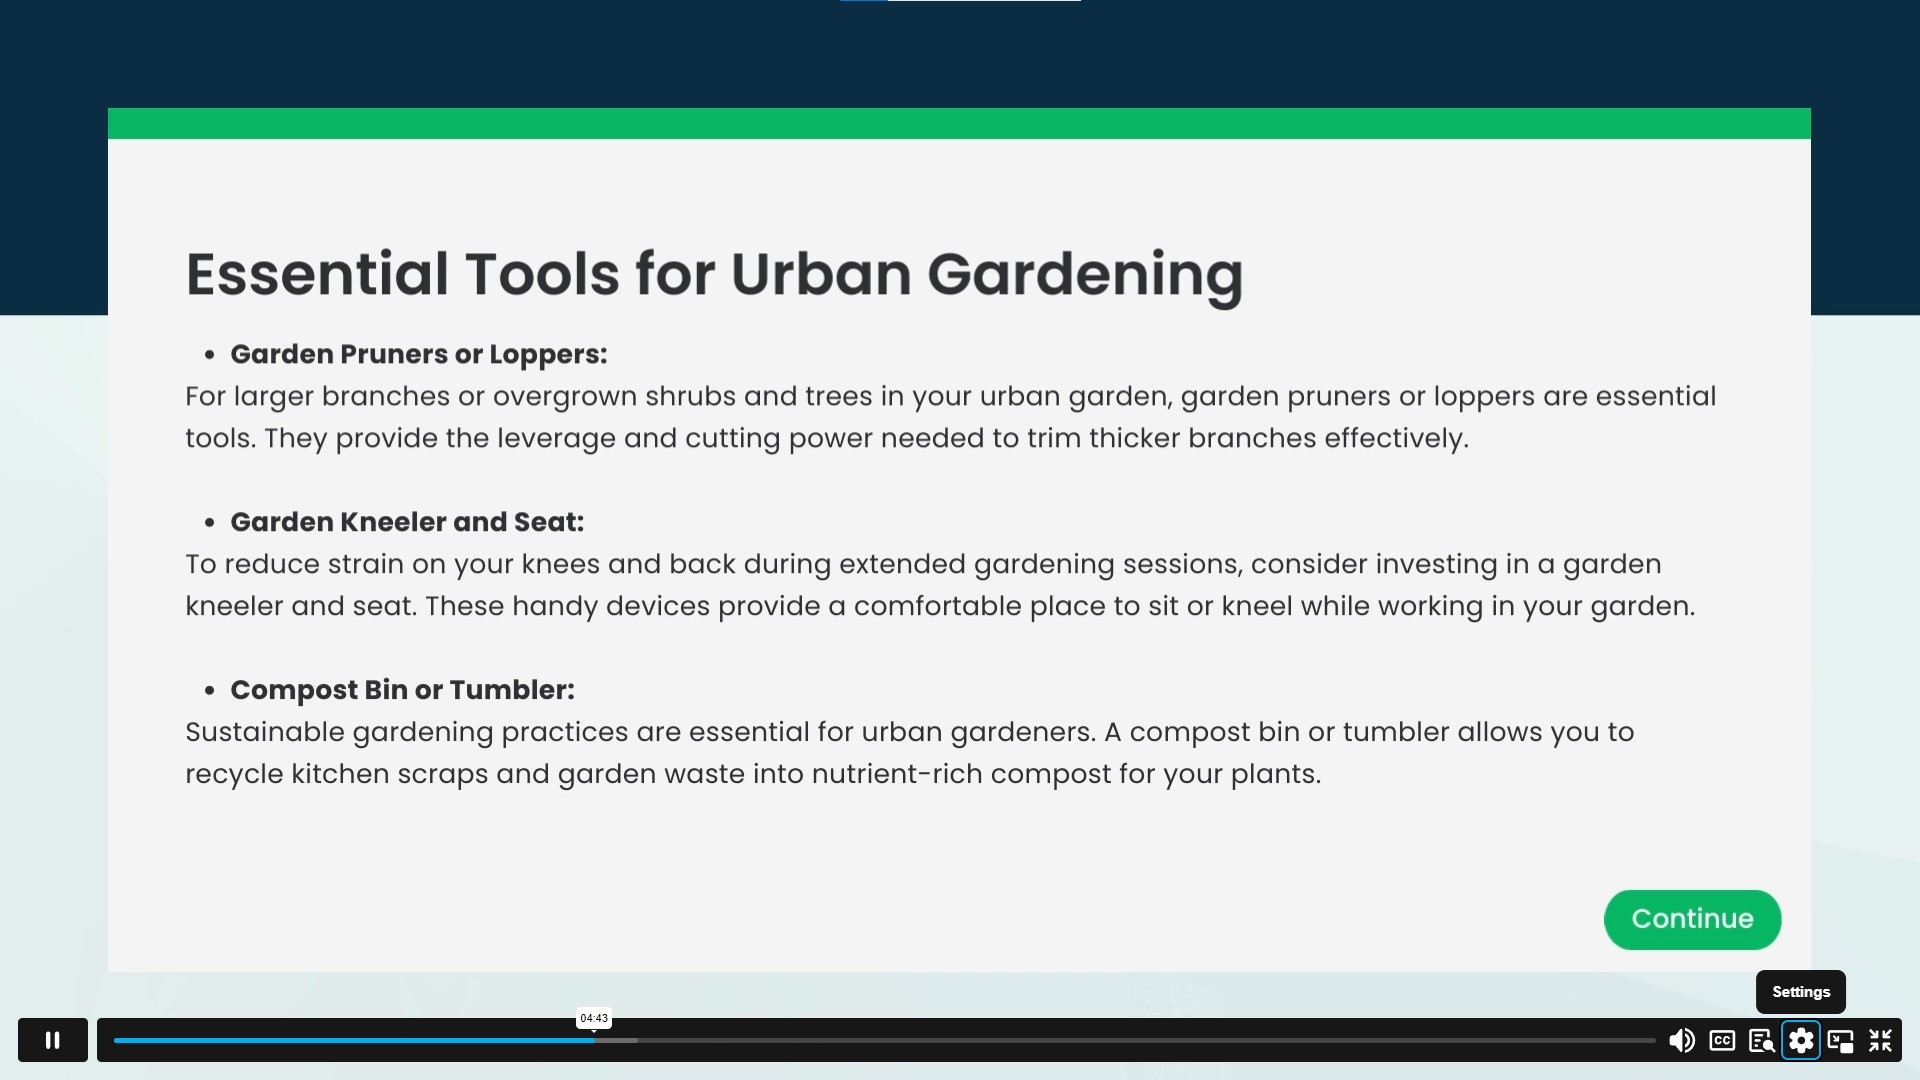Pause the lesson playback
Viewport: 1920px width, 1080px height.
[52, 1040]
